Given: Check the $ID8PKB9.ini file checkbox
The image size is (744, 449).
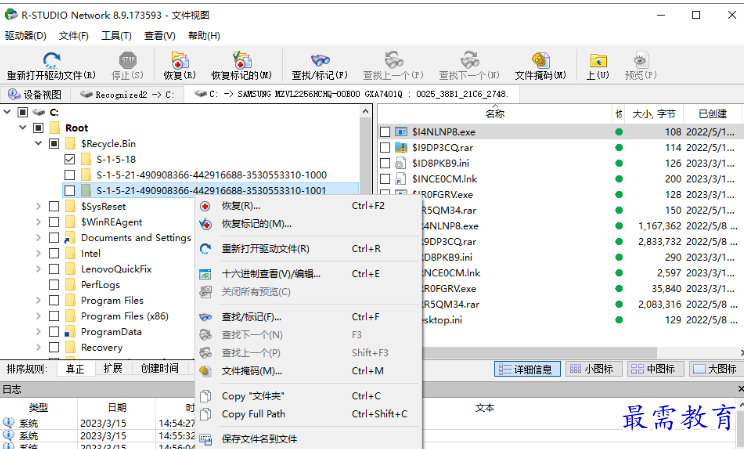Looking at the screenshot, I should (385, 163).
